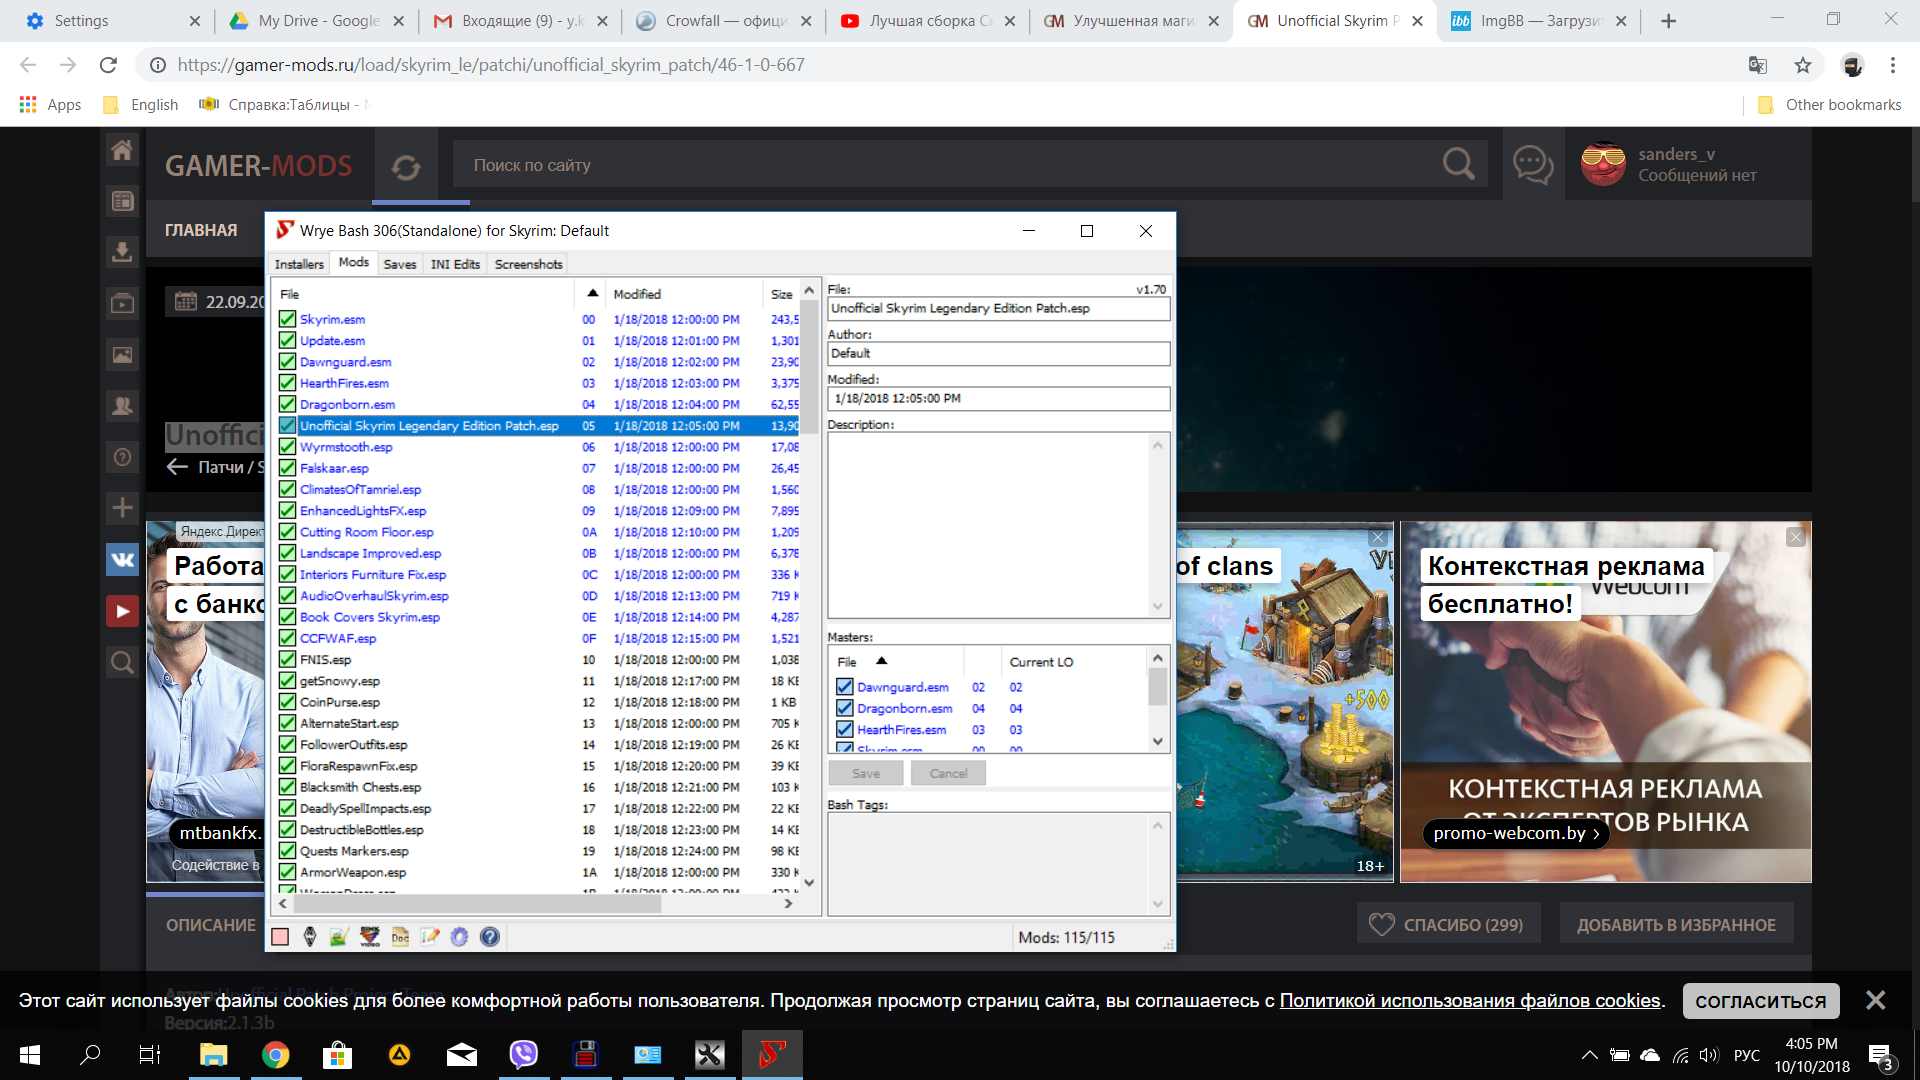Open the cookie policy link
The image size is (1920, 1080).
pos(1470,1001)
